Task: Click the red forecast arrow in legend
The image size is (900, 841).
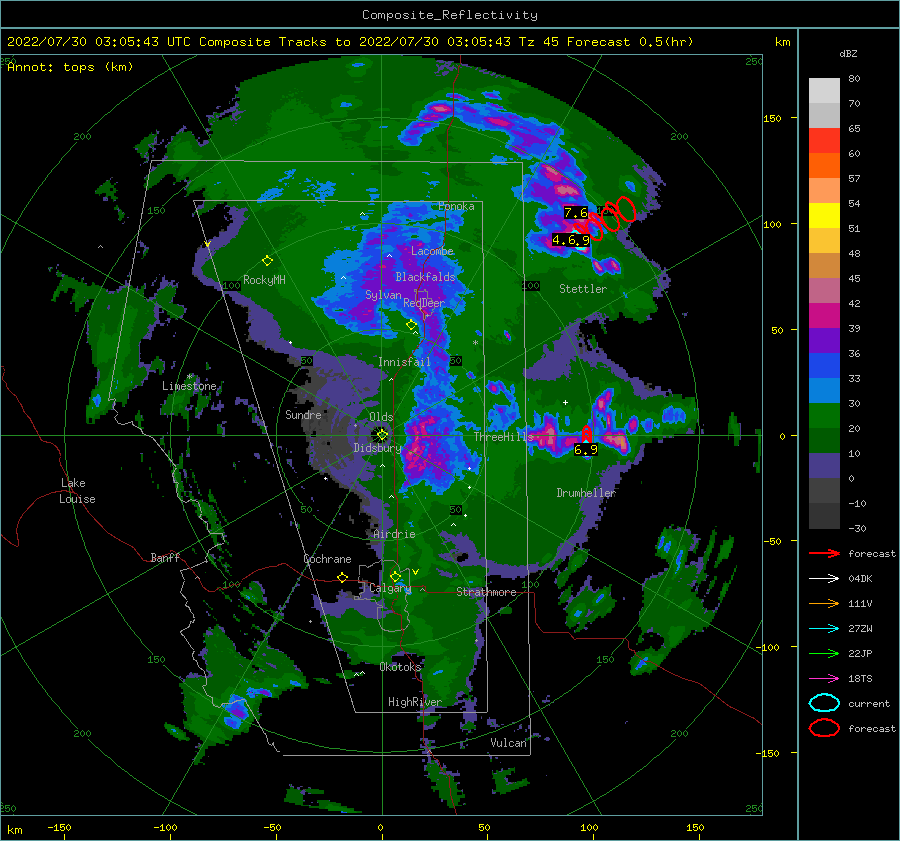Action: point(824,553)
